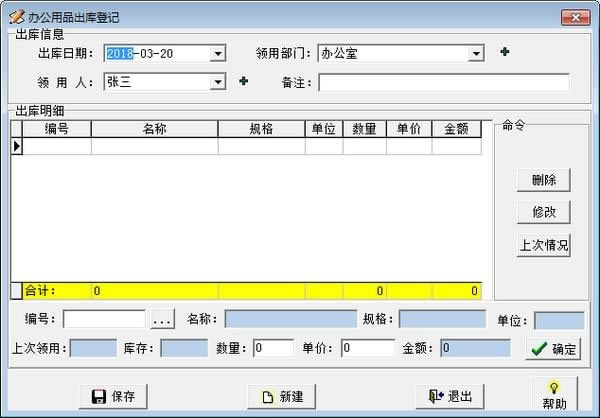
Task: Click into the 备注 text field
Action: click(x=443, y=82)
